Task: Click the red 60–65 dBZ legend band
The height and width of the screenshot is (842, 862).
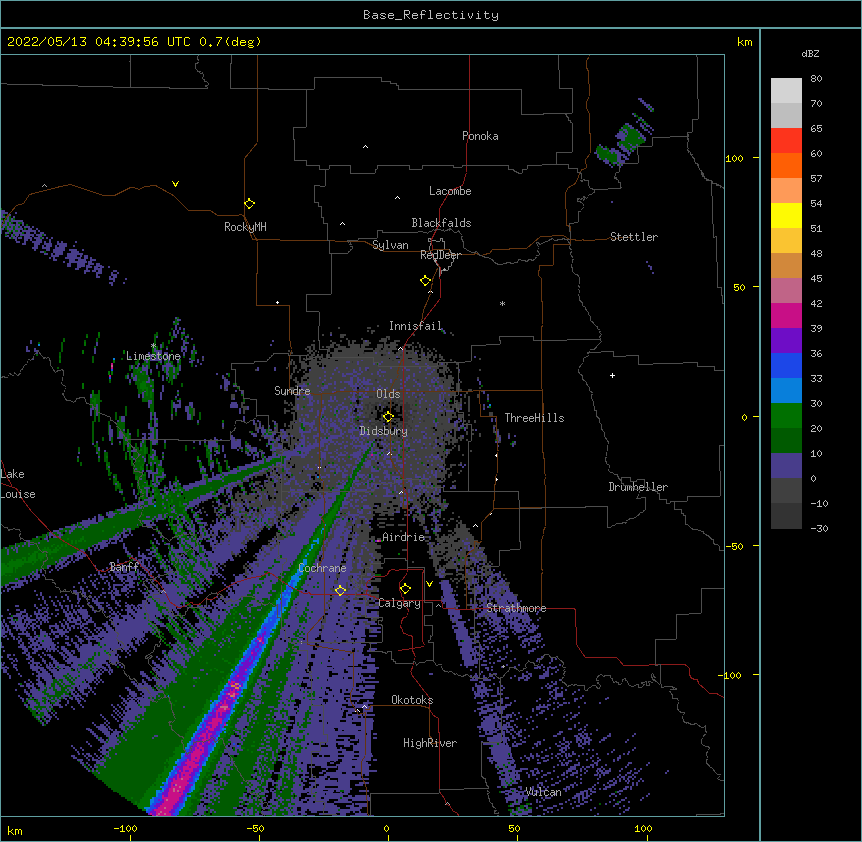Action: 786,141
